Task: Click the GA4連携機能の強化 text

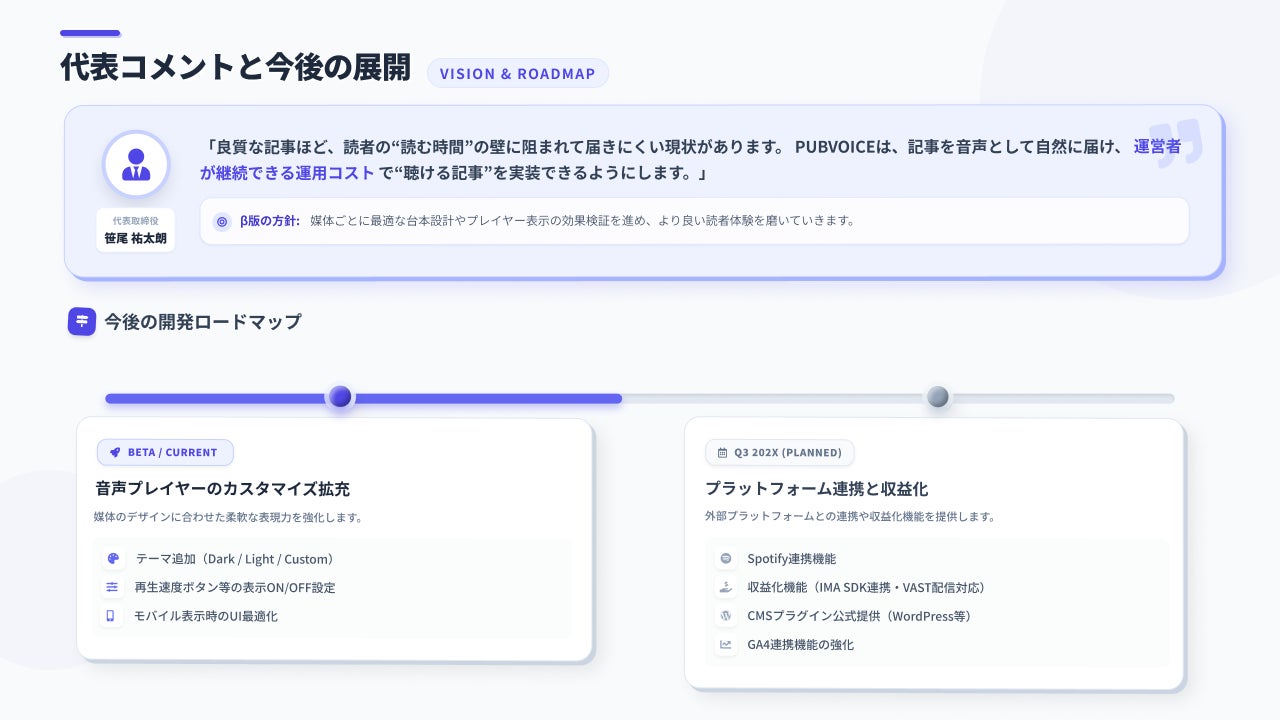Action: point(801,645)
